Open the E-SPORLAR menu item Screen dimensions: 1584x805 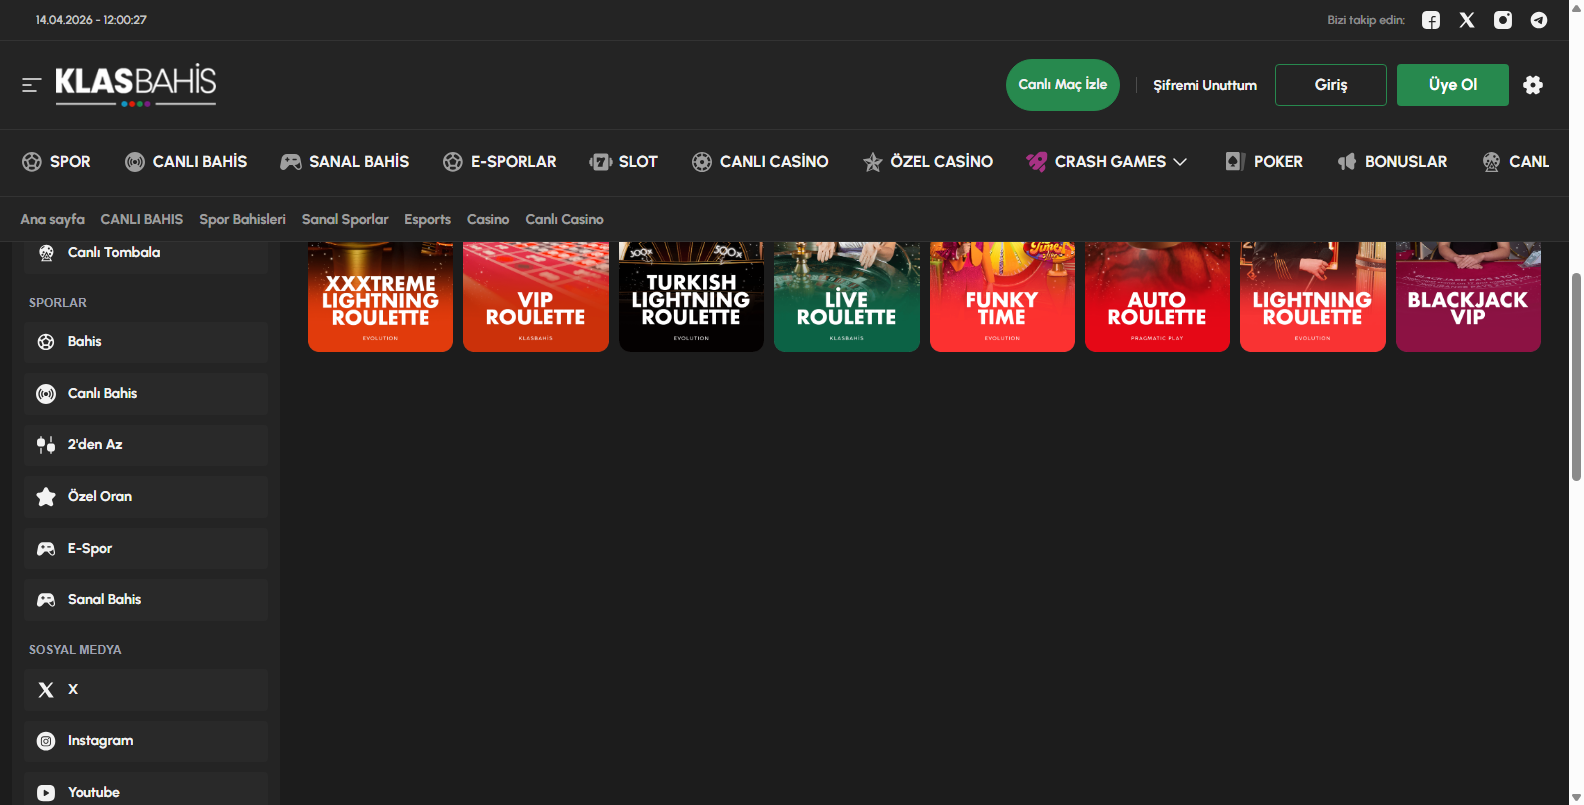(500, 162)
